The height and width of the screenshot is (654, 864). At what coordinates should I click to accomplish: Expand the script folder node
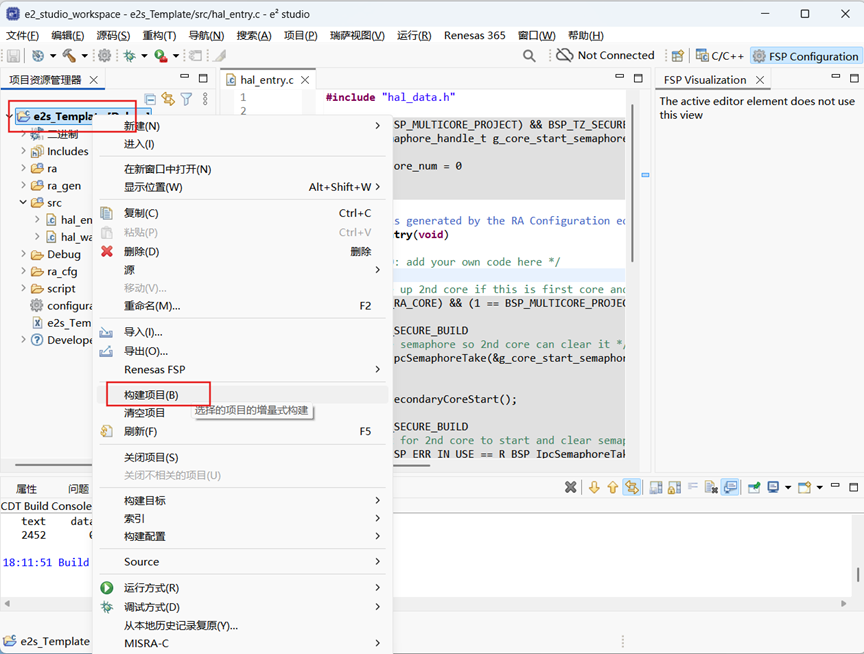coord(23,288)
